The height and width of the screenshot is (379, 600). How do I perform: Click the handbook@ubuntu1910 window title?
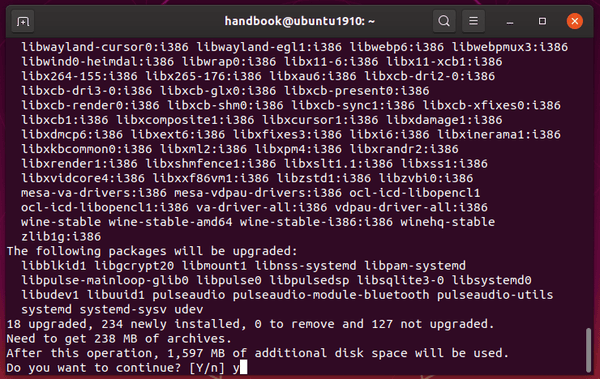tap(300, 21)
